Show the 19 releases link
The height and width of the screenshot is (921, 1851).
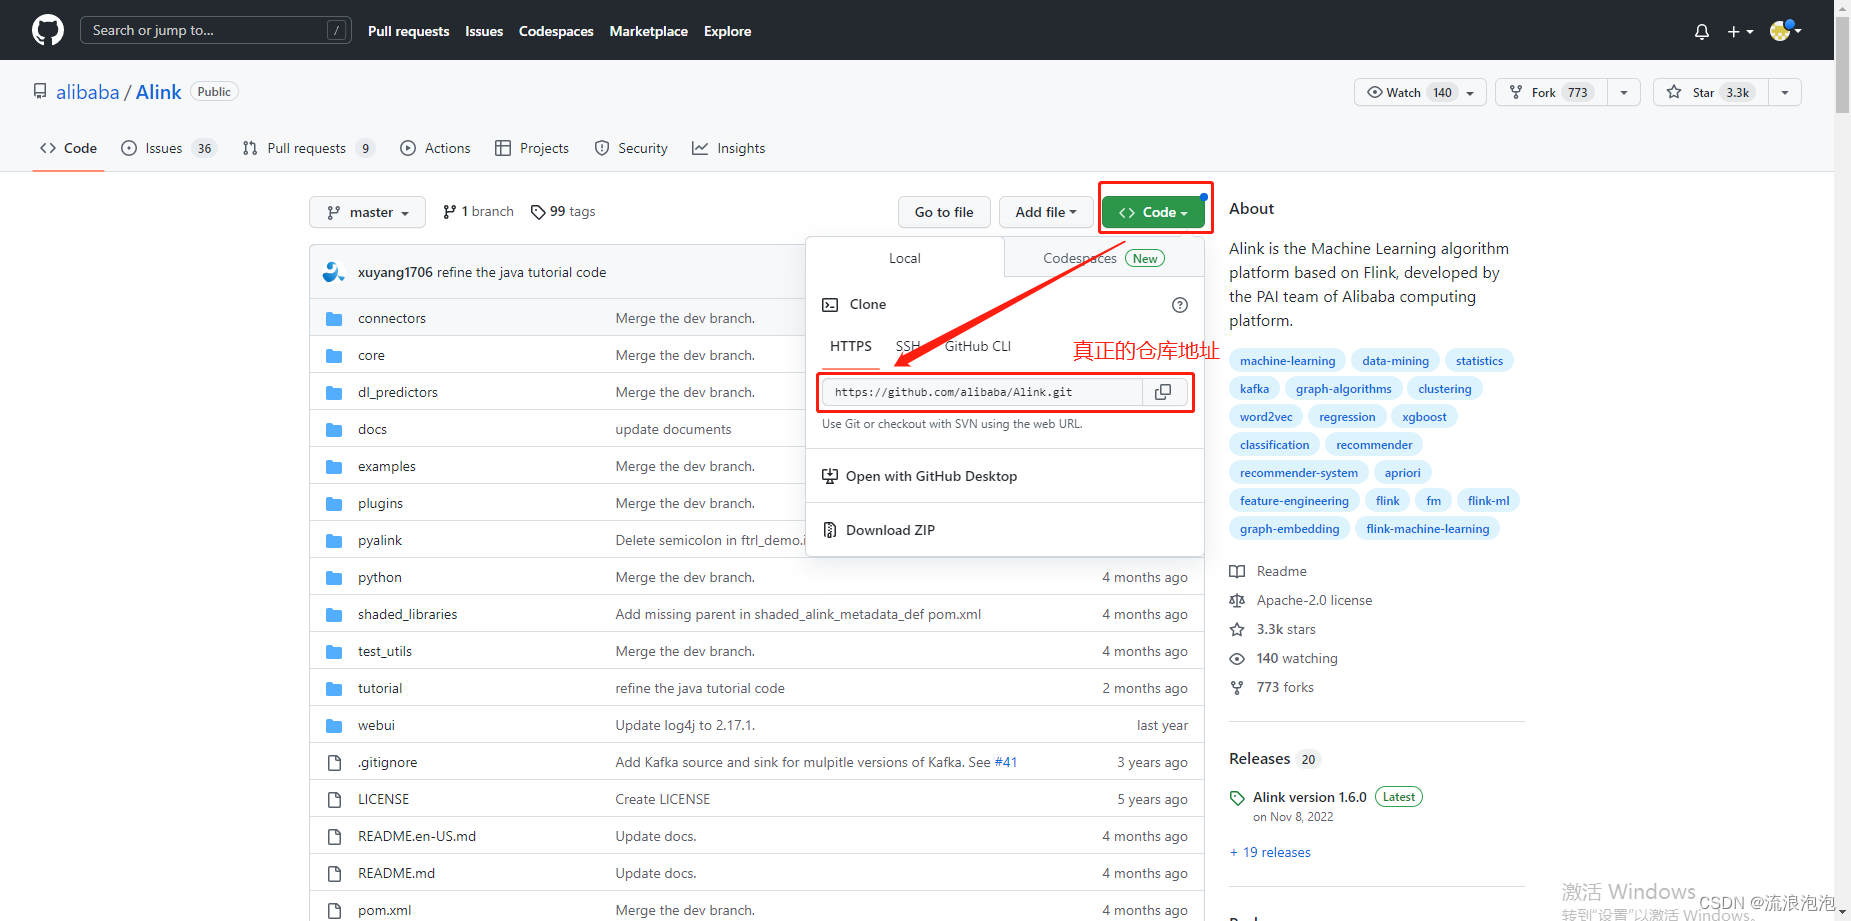[x=1270, y=852]
